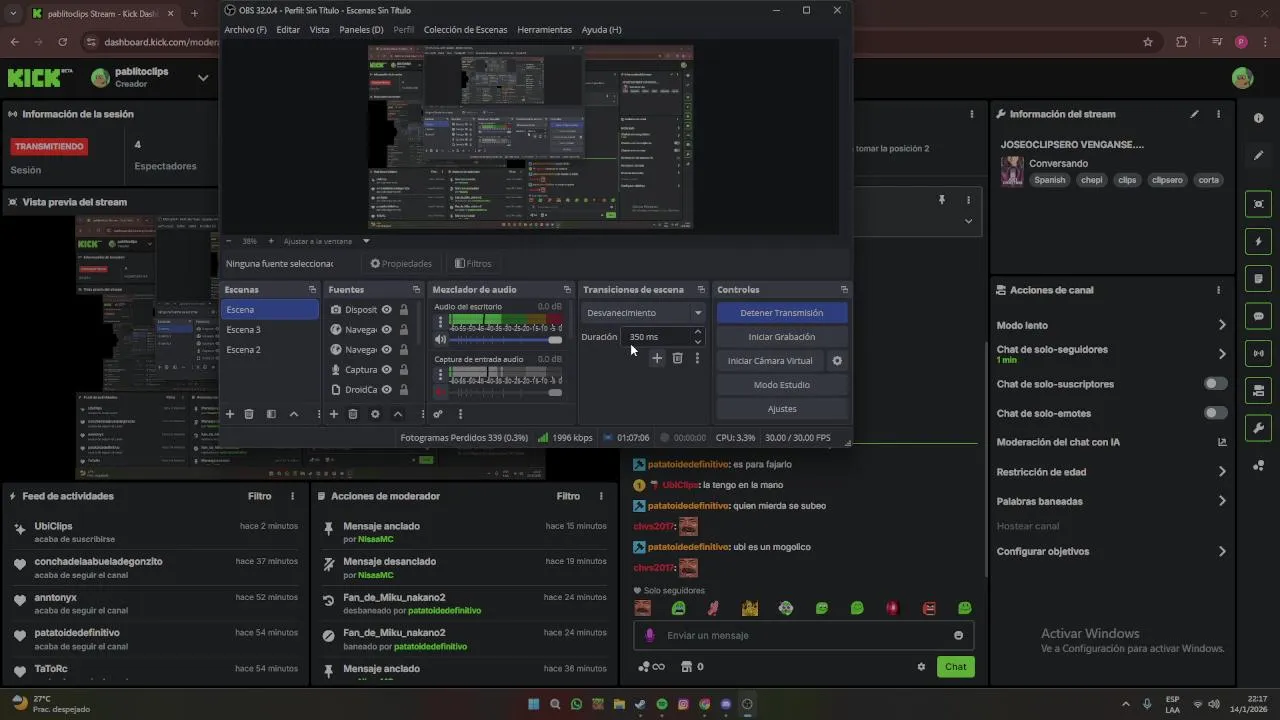Open Herramientas menu in OBS
1280x720 pixels.
[x=544, y=30]
